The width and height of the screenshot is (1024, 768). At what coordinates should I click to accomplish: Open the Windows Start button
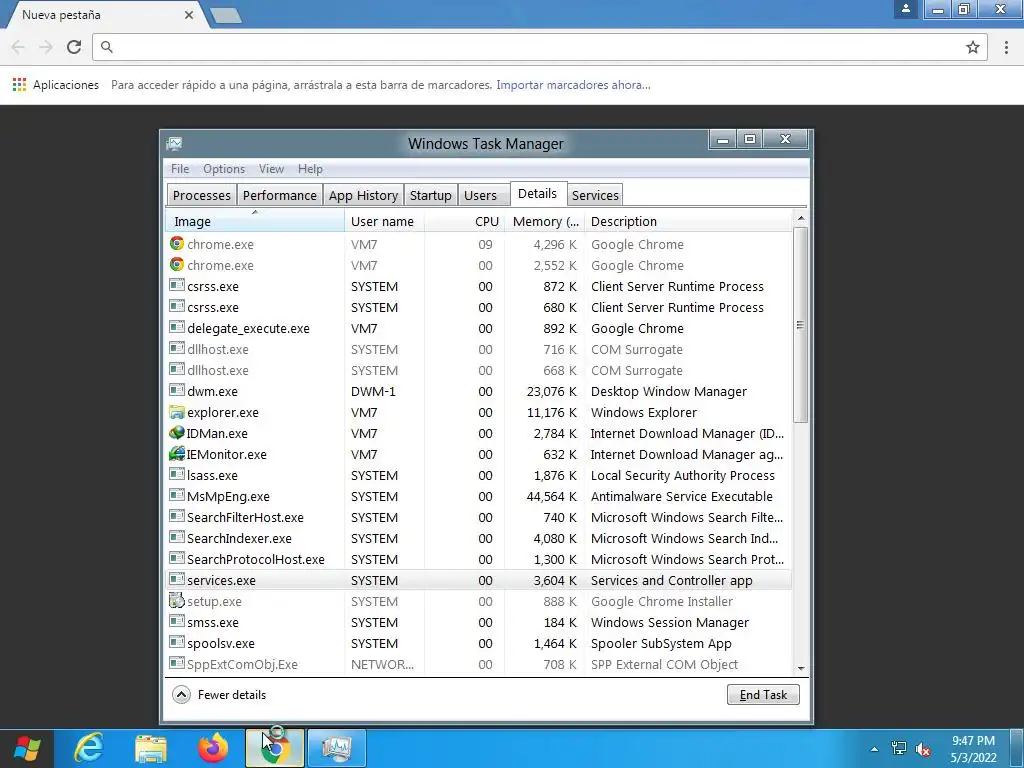pos(27,748)
